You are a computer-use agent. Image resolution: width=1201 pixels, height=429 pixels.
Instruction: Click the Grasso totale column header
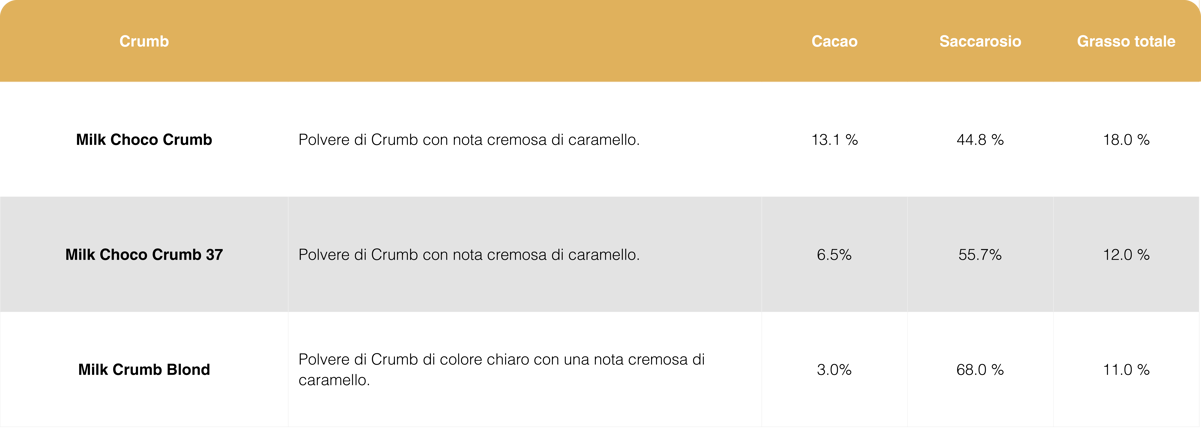tap(1126, 42)
